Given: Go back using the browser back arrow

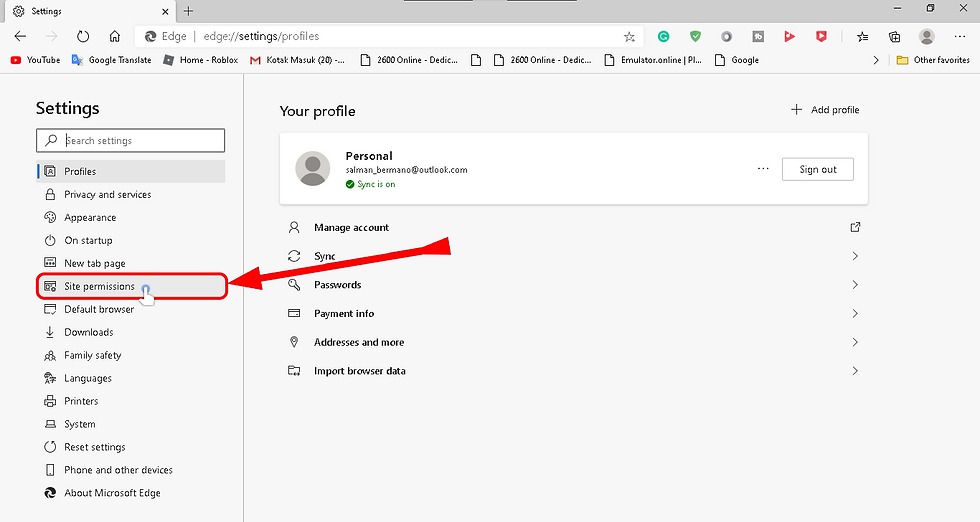Looking at the screenshot, I should pos(20,36).
